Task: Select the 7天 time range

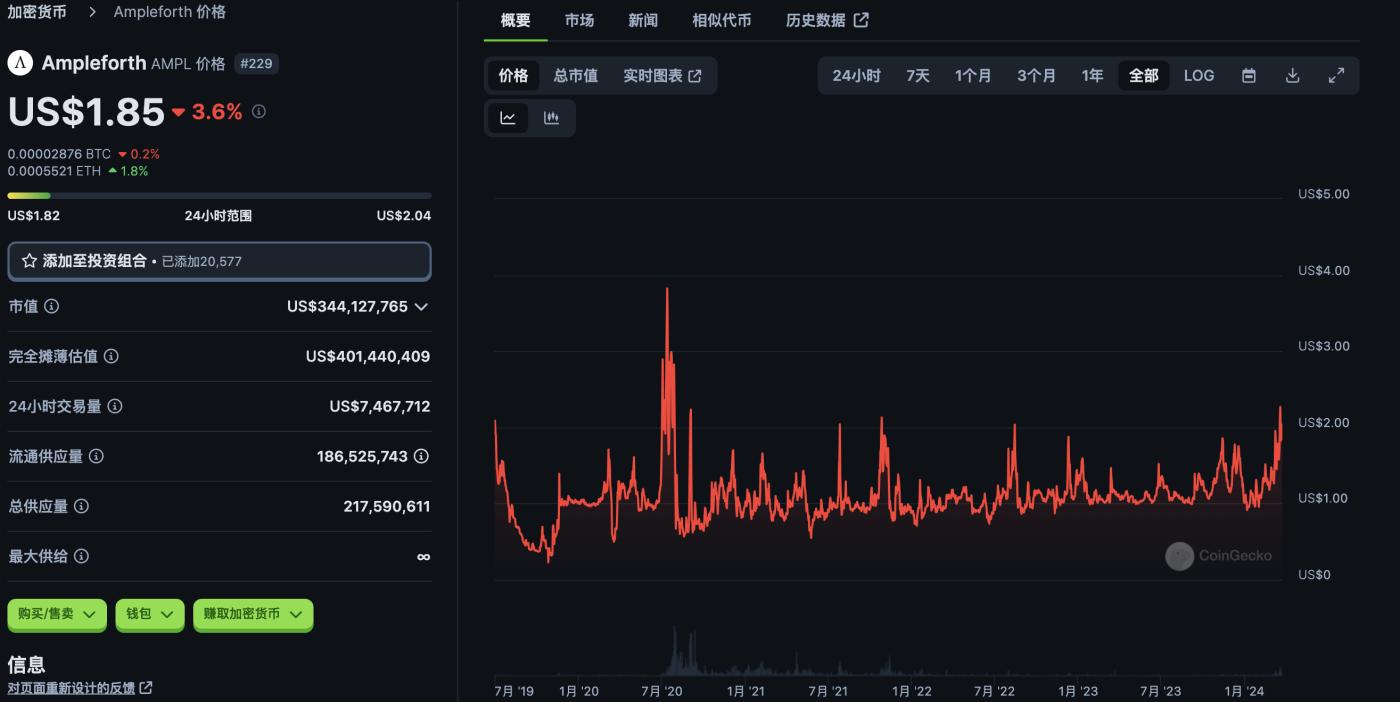Action: pos(917,76)
